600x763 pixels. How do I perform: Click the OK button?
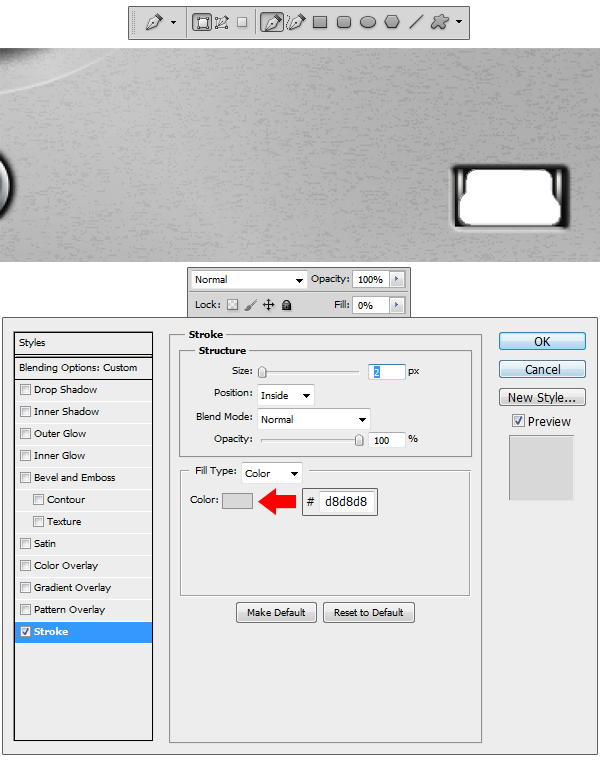(x=541, y=341)
